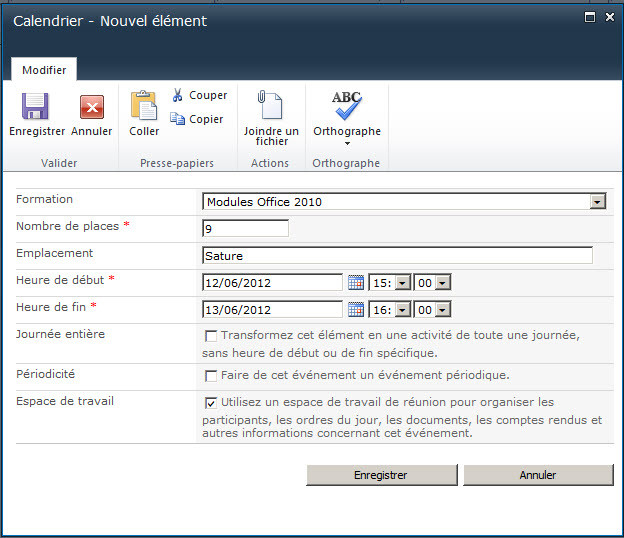Click the Enregistrer floppy disk ribbon icon

tap(36, 107)
